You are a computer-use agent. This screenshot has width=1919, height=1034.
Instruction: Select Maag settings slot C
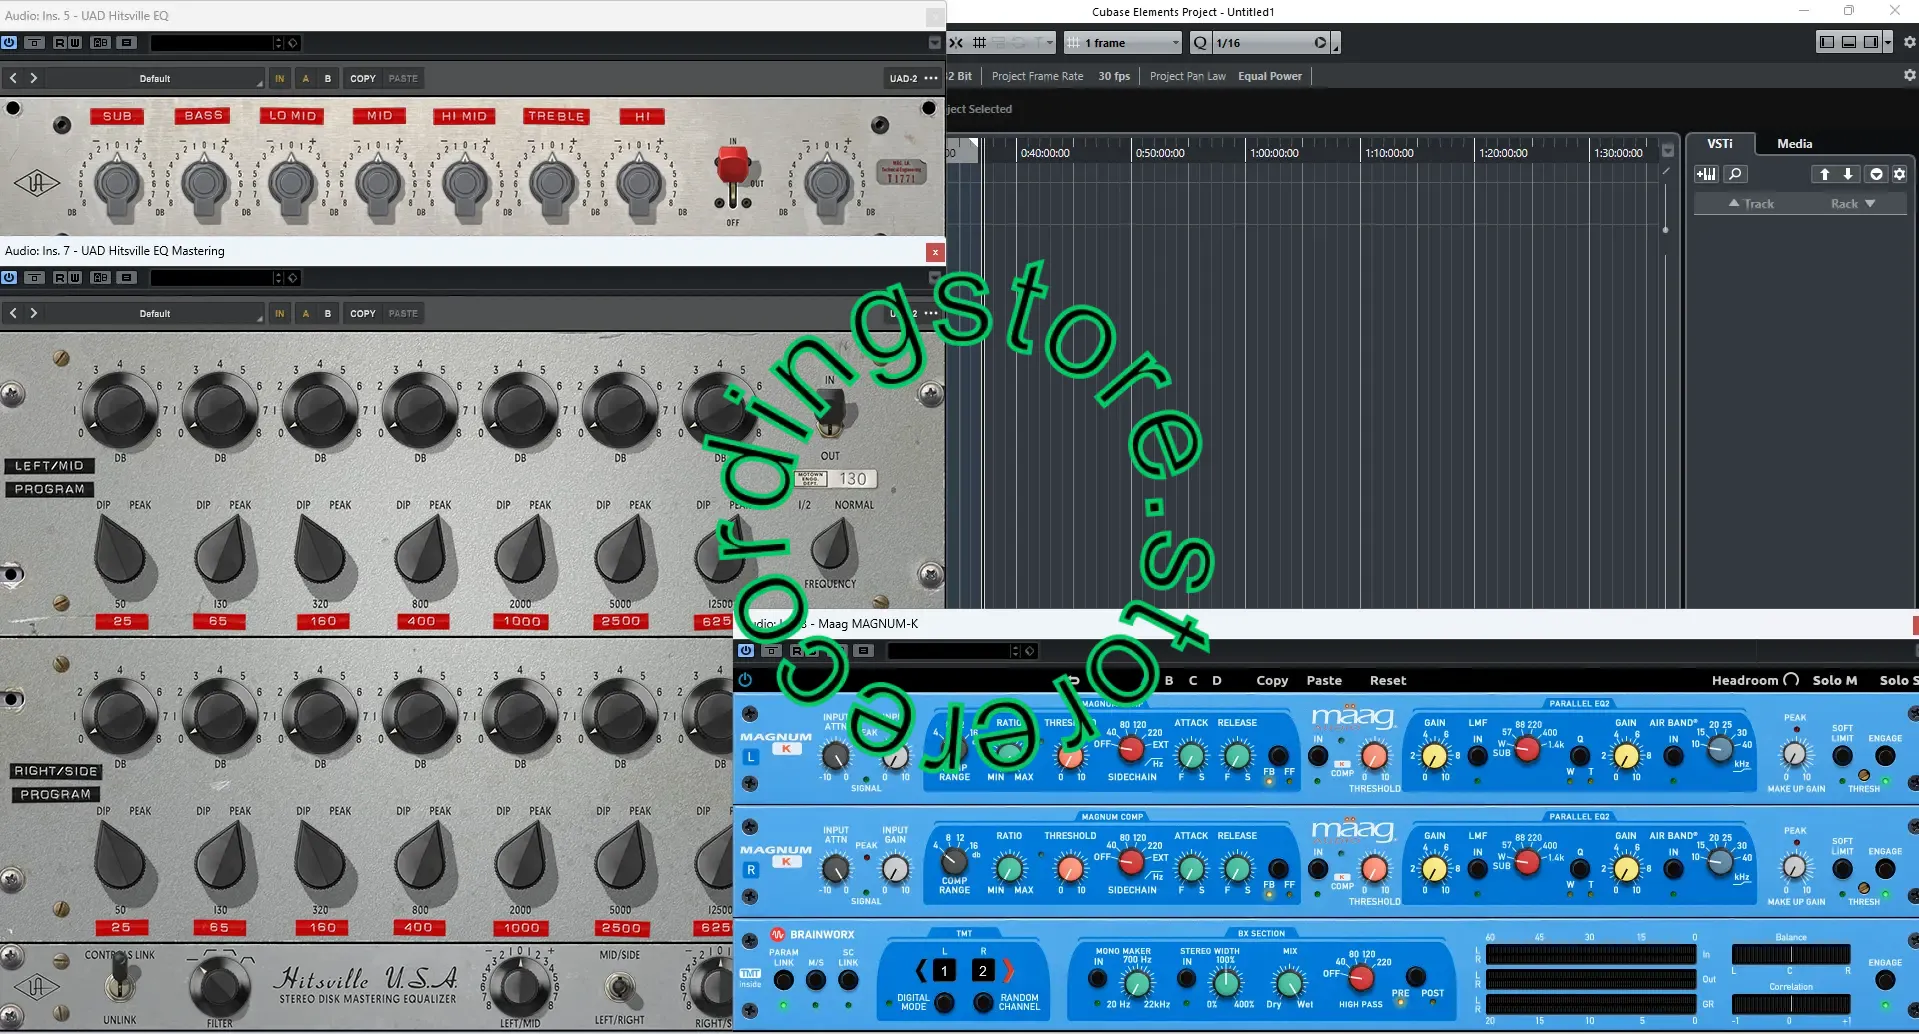coord(1192,680)
